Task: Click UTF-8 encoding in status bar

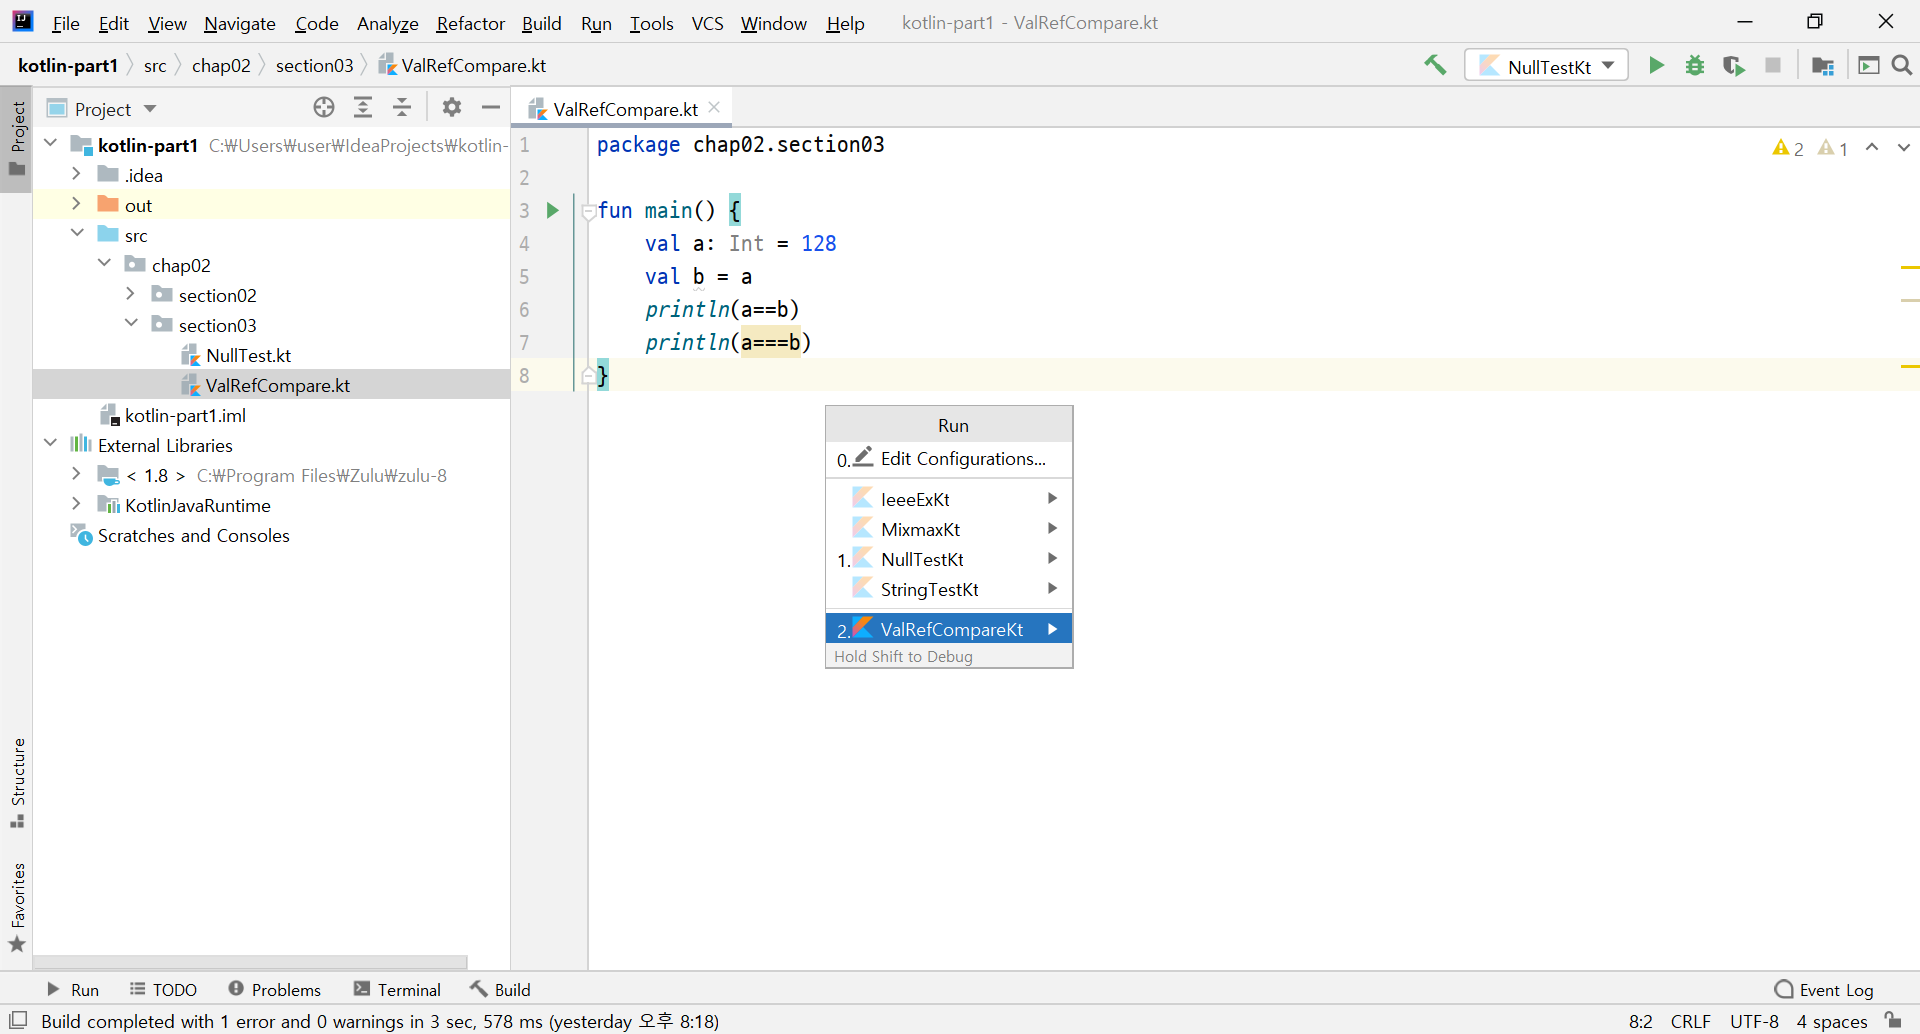Action: [1755, 1021]
